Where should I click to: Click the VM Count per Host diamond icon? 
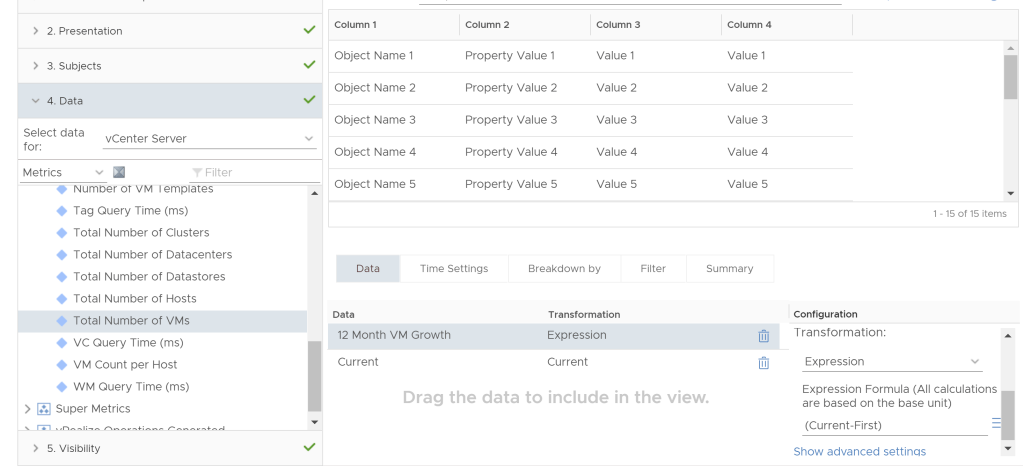(61, 365)
